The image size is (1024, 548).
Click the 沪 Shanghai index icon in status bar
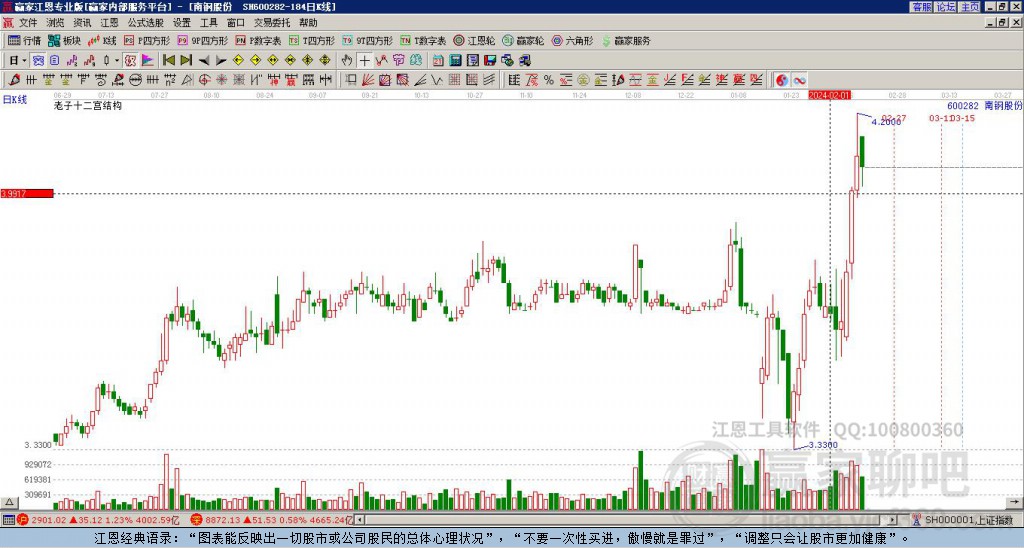pos(23,520)
